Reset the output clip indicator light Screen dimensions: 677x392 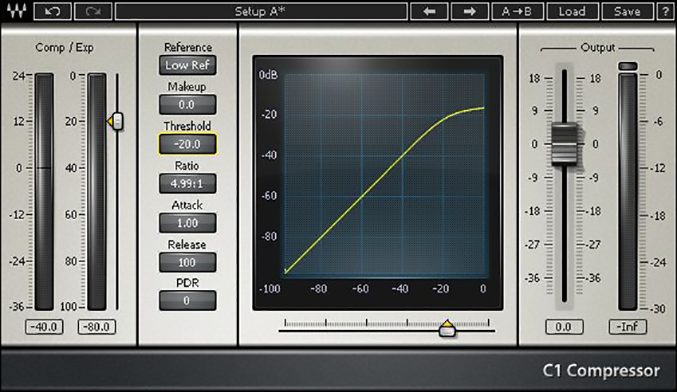(x=628, y=66)
